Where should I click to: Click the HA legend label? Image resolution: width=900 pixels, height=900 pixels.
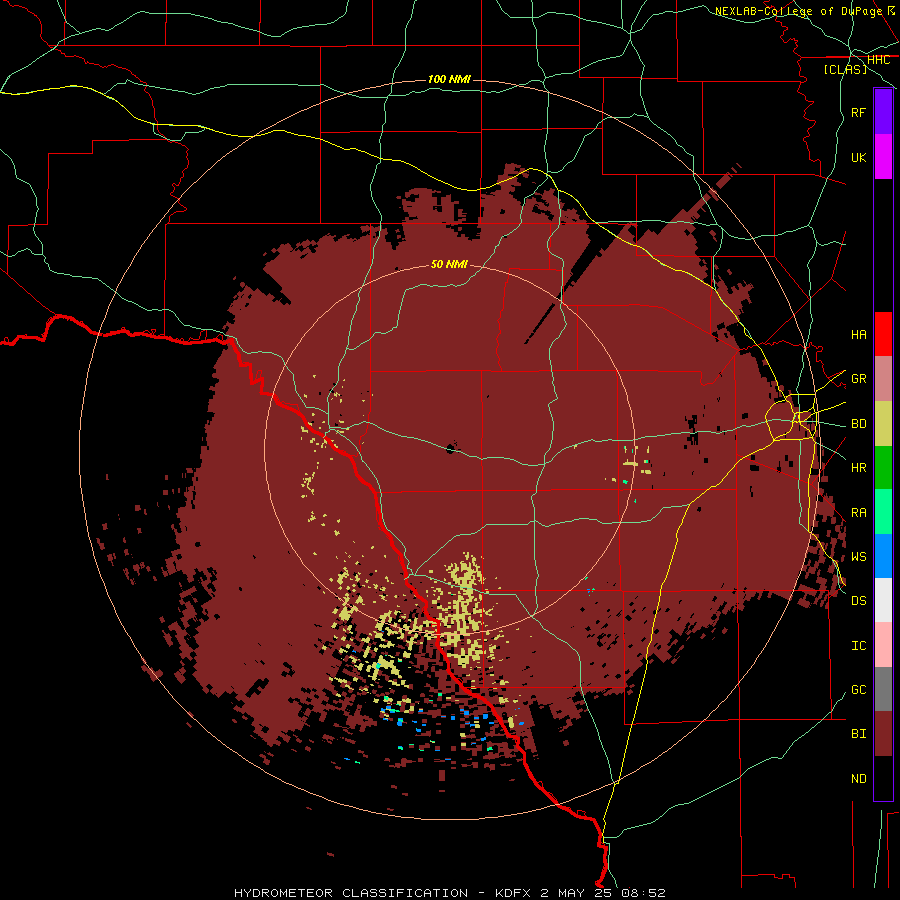(x=859, y=335)
